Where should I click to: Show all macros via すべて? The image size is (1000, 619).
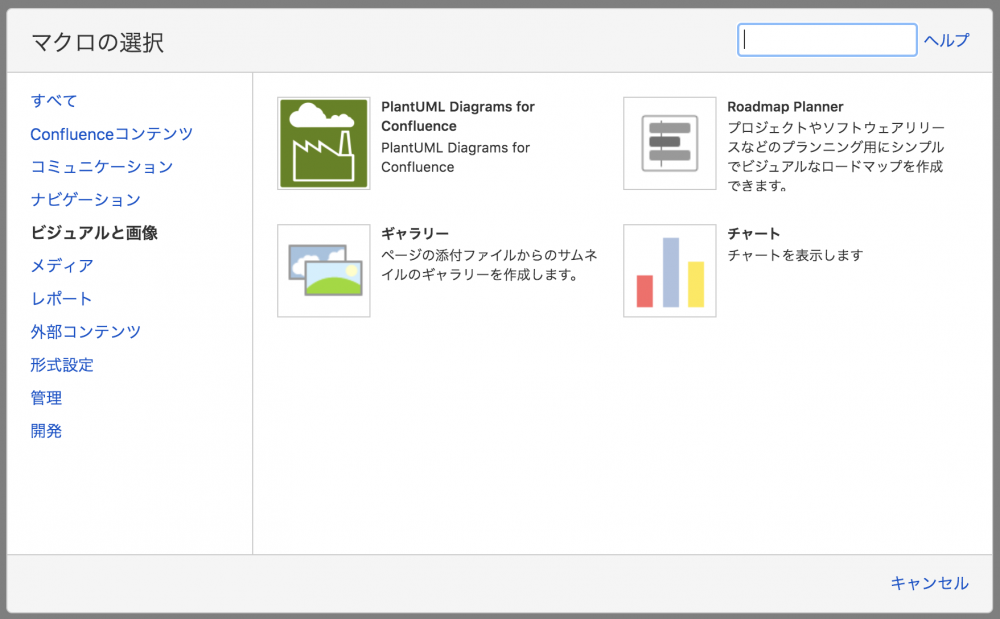(x=54, y=101)
